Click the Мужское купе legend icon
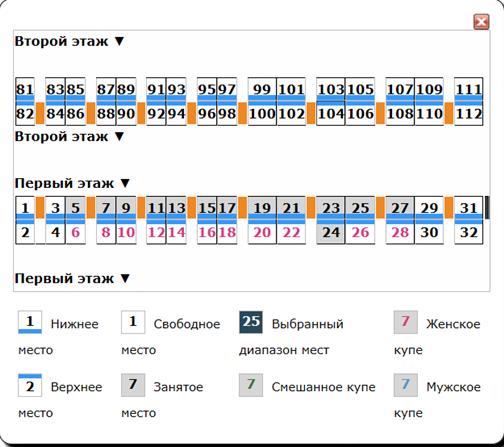The image size is (504, 447). (x=405, y=385)
